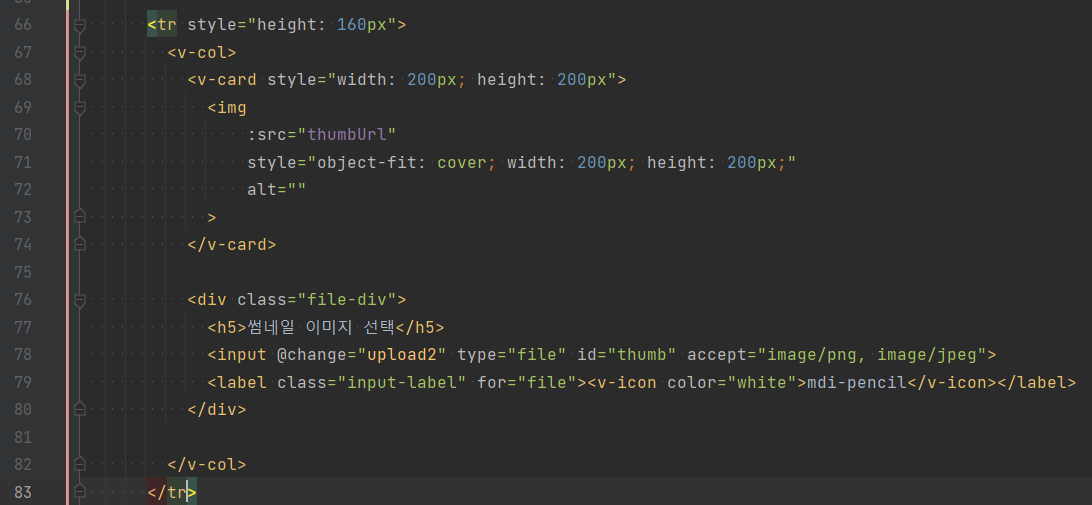Click the input-label class value
The height and width of the screenshot is (505, 1092).
click(x=402, y=382)
